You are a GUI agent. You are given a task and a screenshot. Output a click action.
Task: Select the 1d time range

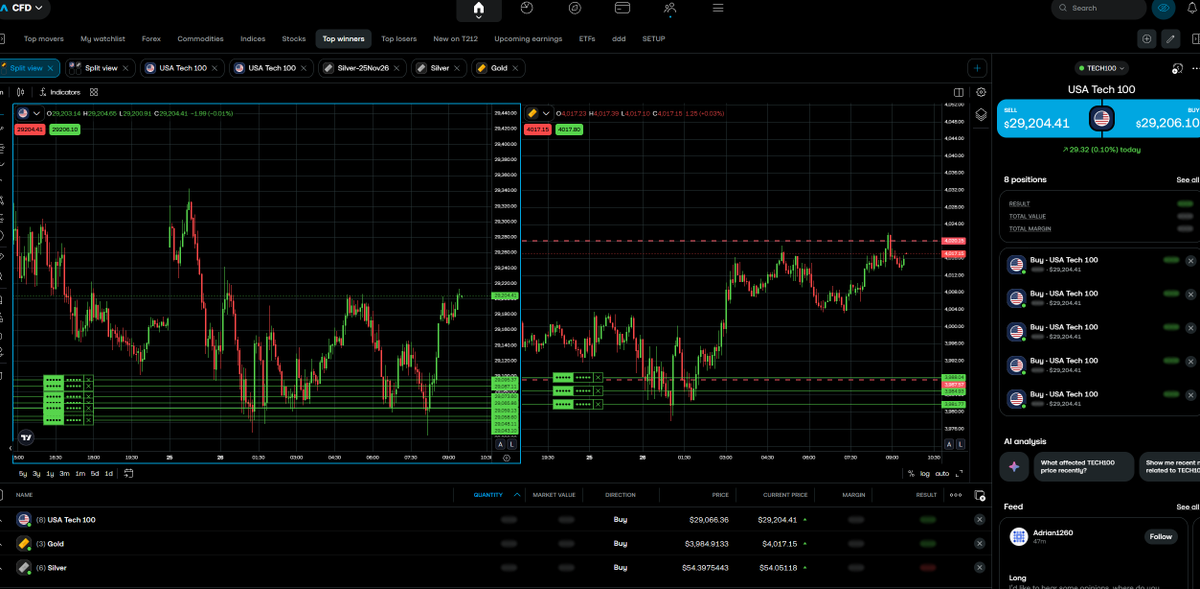click(108, 473)
